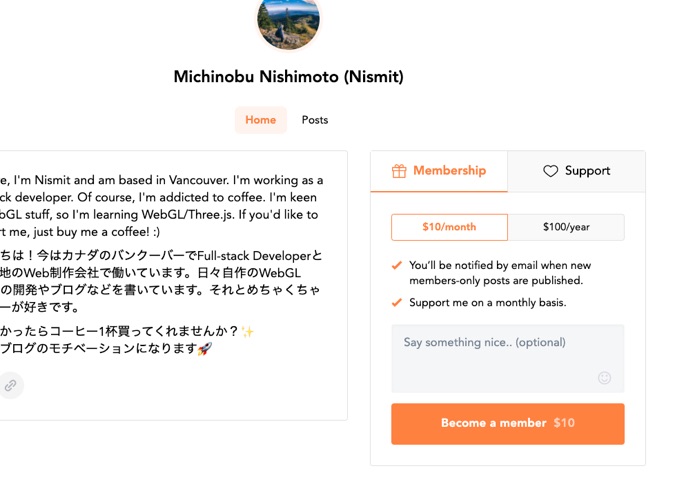
Task: Go to the Posts tab
Action: [315, 120]
